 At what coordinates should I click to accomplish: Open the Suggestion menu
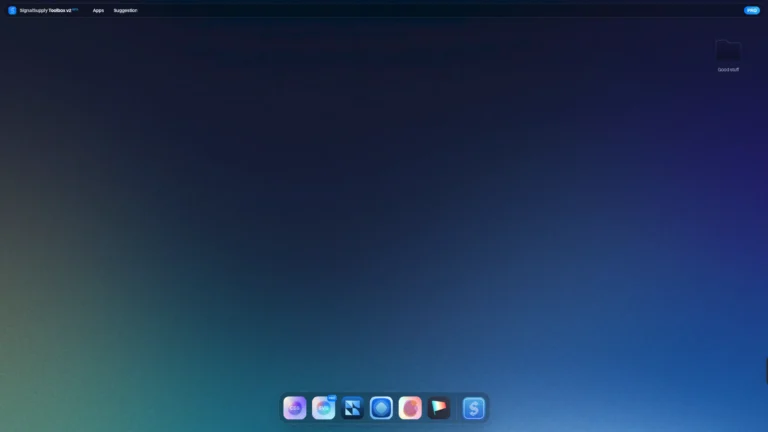126,10
